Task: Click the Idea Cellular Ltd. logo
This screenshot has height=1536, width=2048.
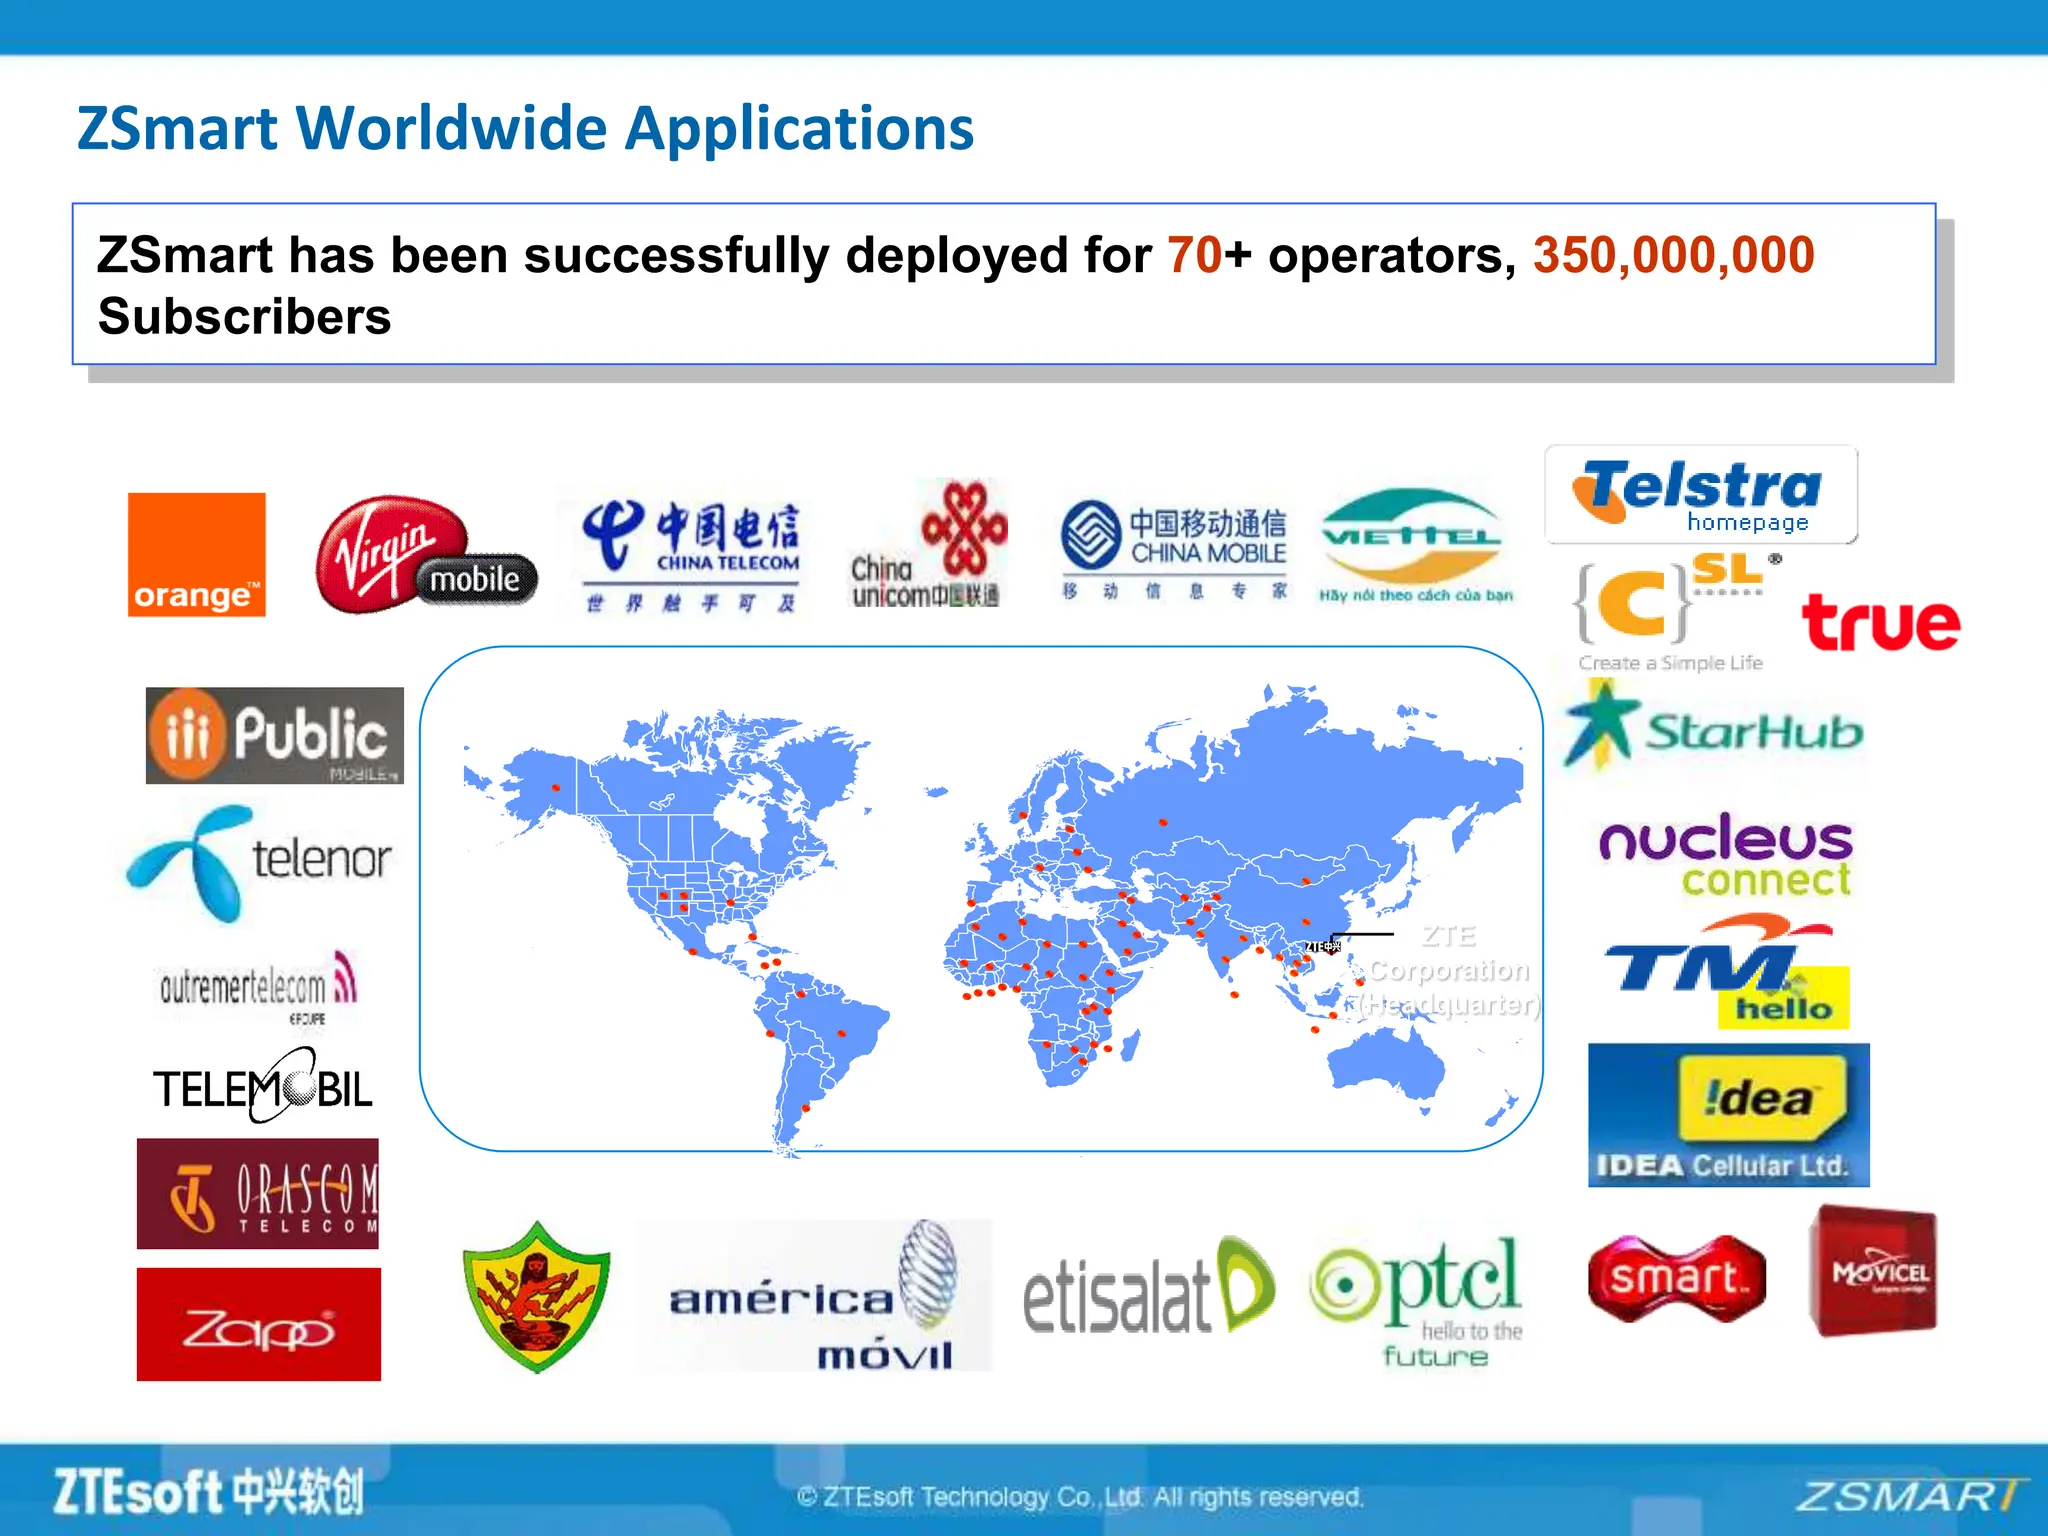Action: coord(1729,1115)
